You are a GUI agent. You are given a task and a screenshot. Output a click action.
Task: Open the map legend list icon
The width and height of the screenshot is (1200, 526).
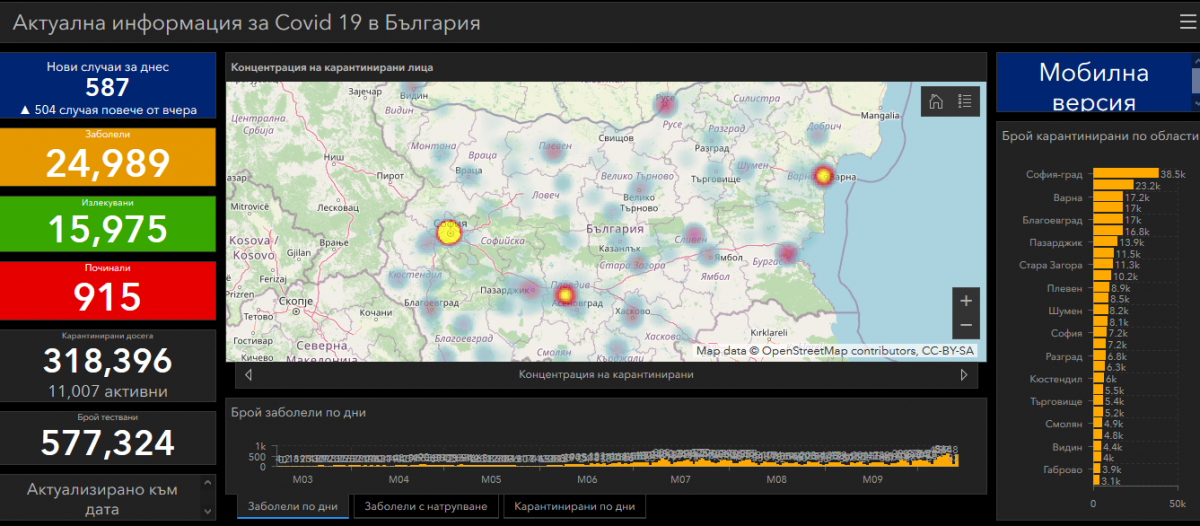pos(965,101)
